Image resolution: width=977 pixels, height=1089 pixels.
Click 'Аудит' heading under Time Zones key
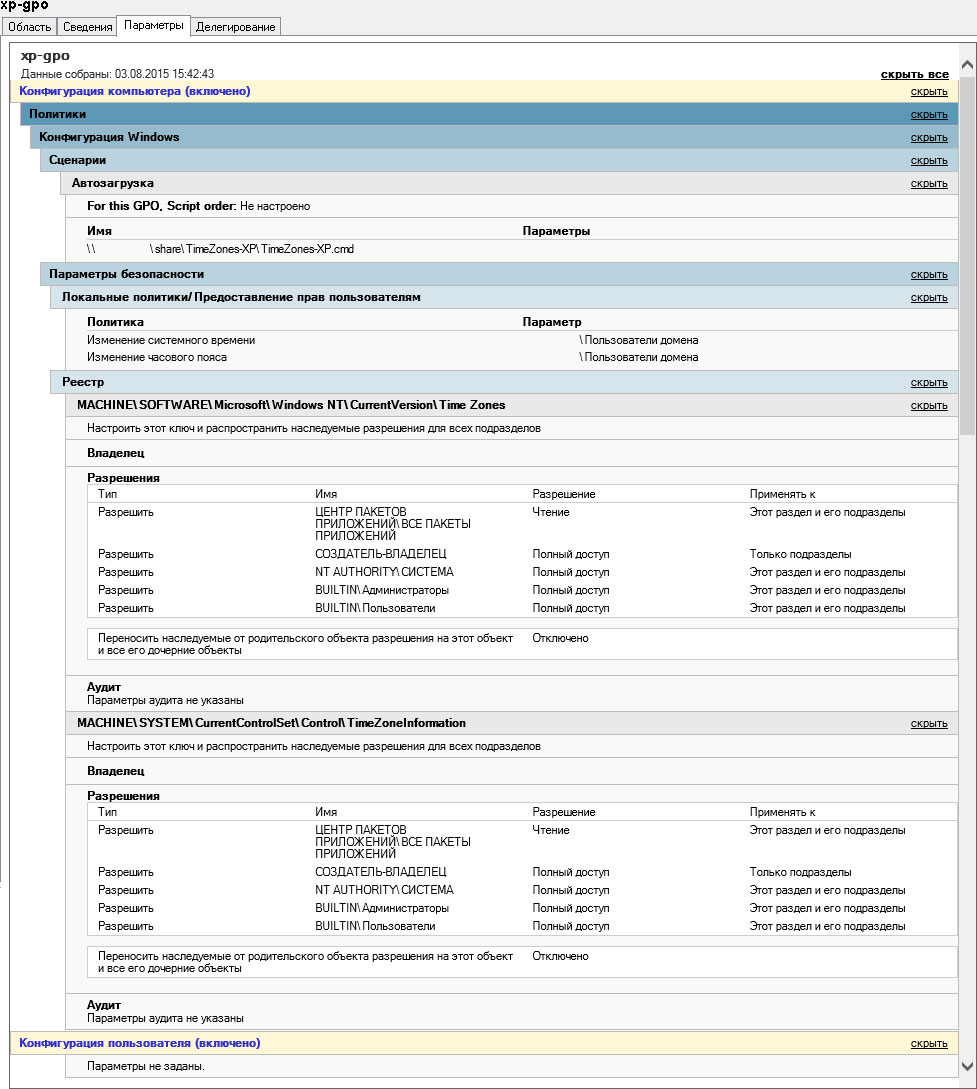103,687
